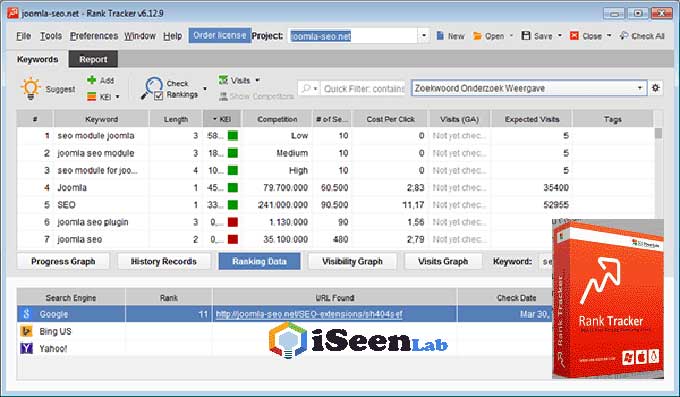Open the Preferences menu
This screenshot has height=397, width=680.
coord(94,36)
